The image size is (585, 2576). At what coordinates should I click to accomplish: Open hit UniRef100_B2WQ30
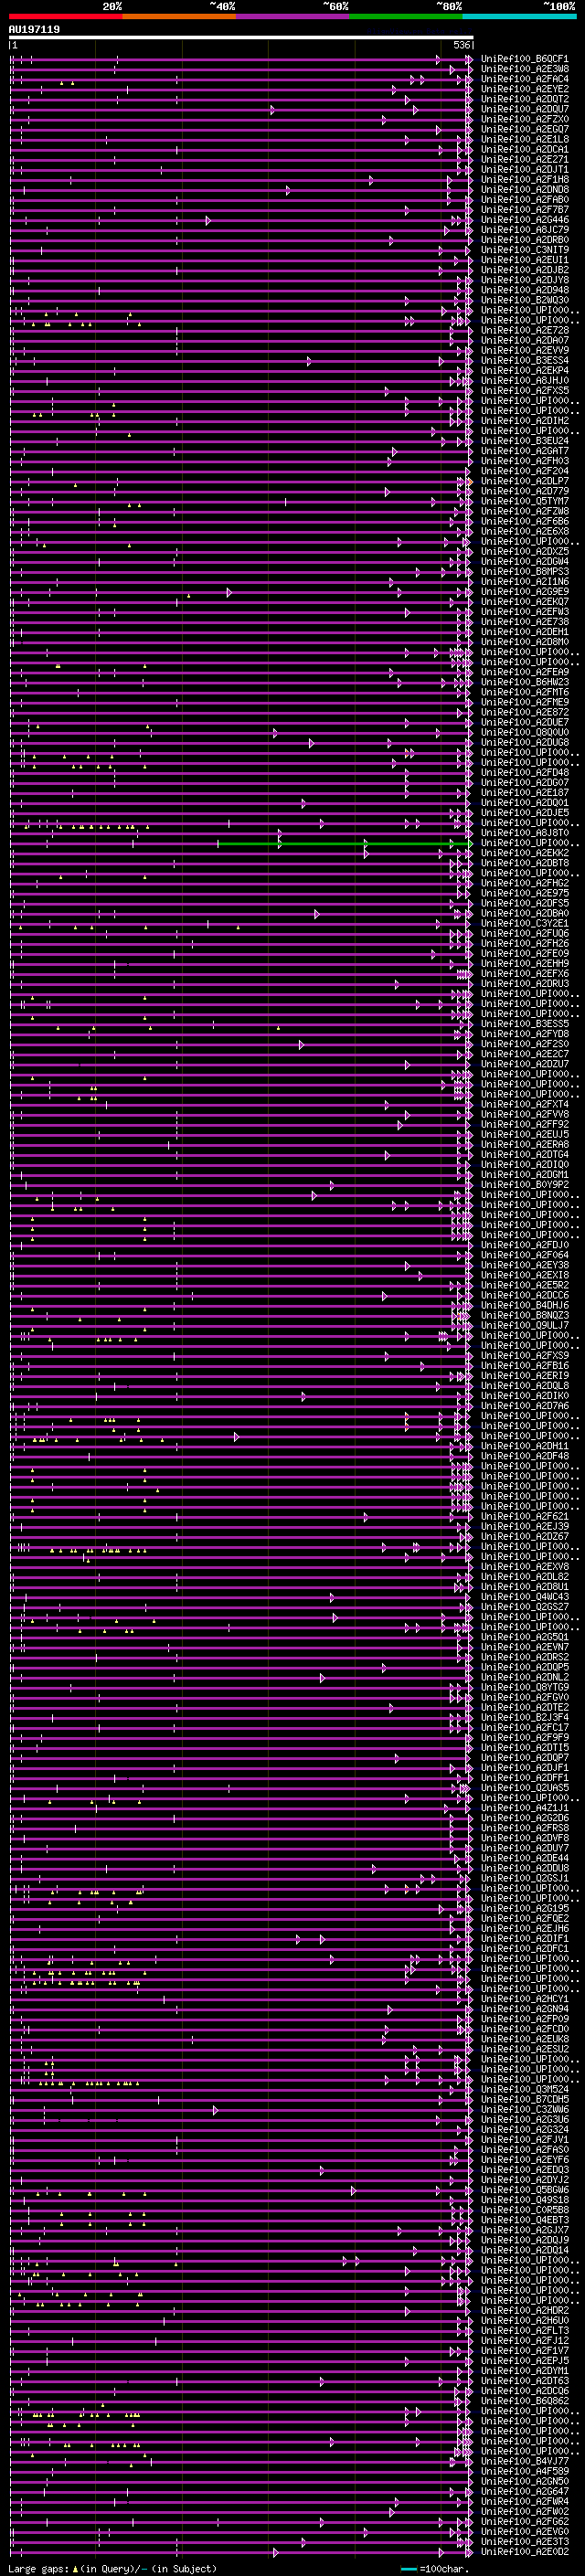click(524, 300)
